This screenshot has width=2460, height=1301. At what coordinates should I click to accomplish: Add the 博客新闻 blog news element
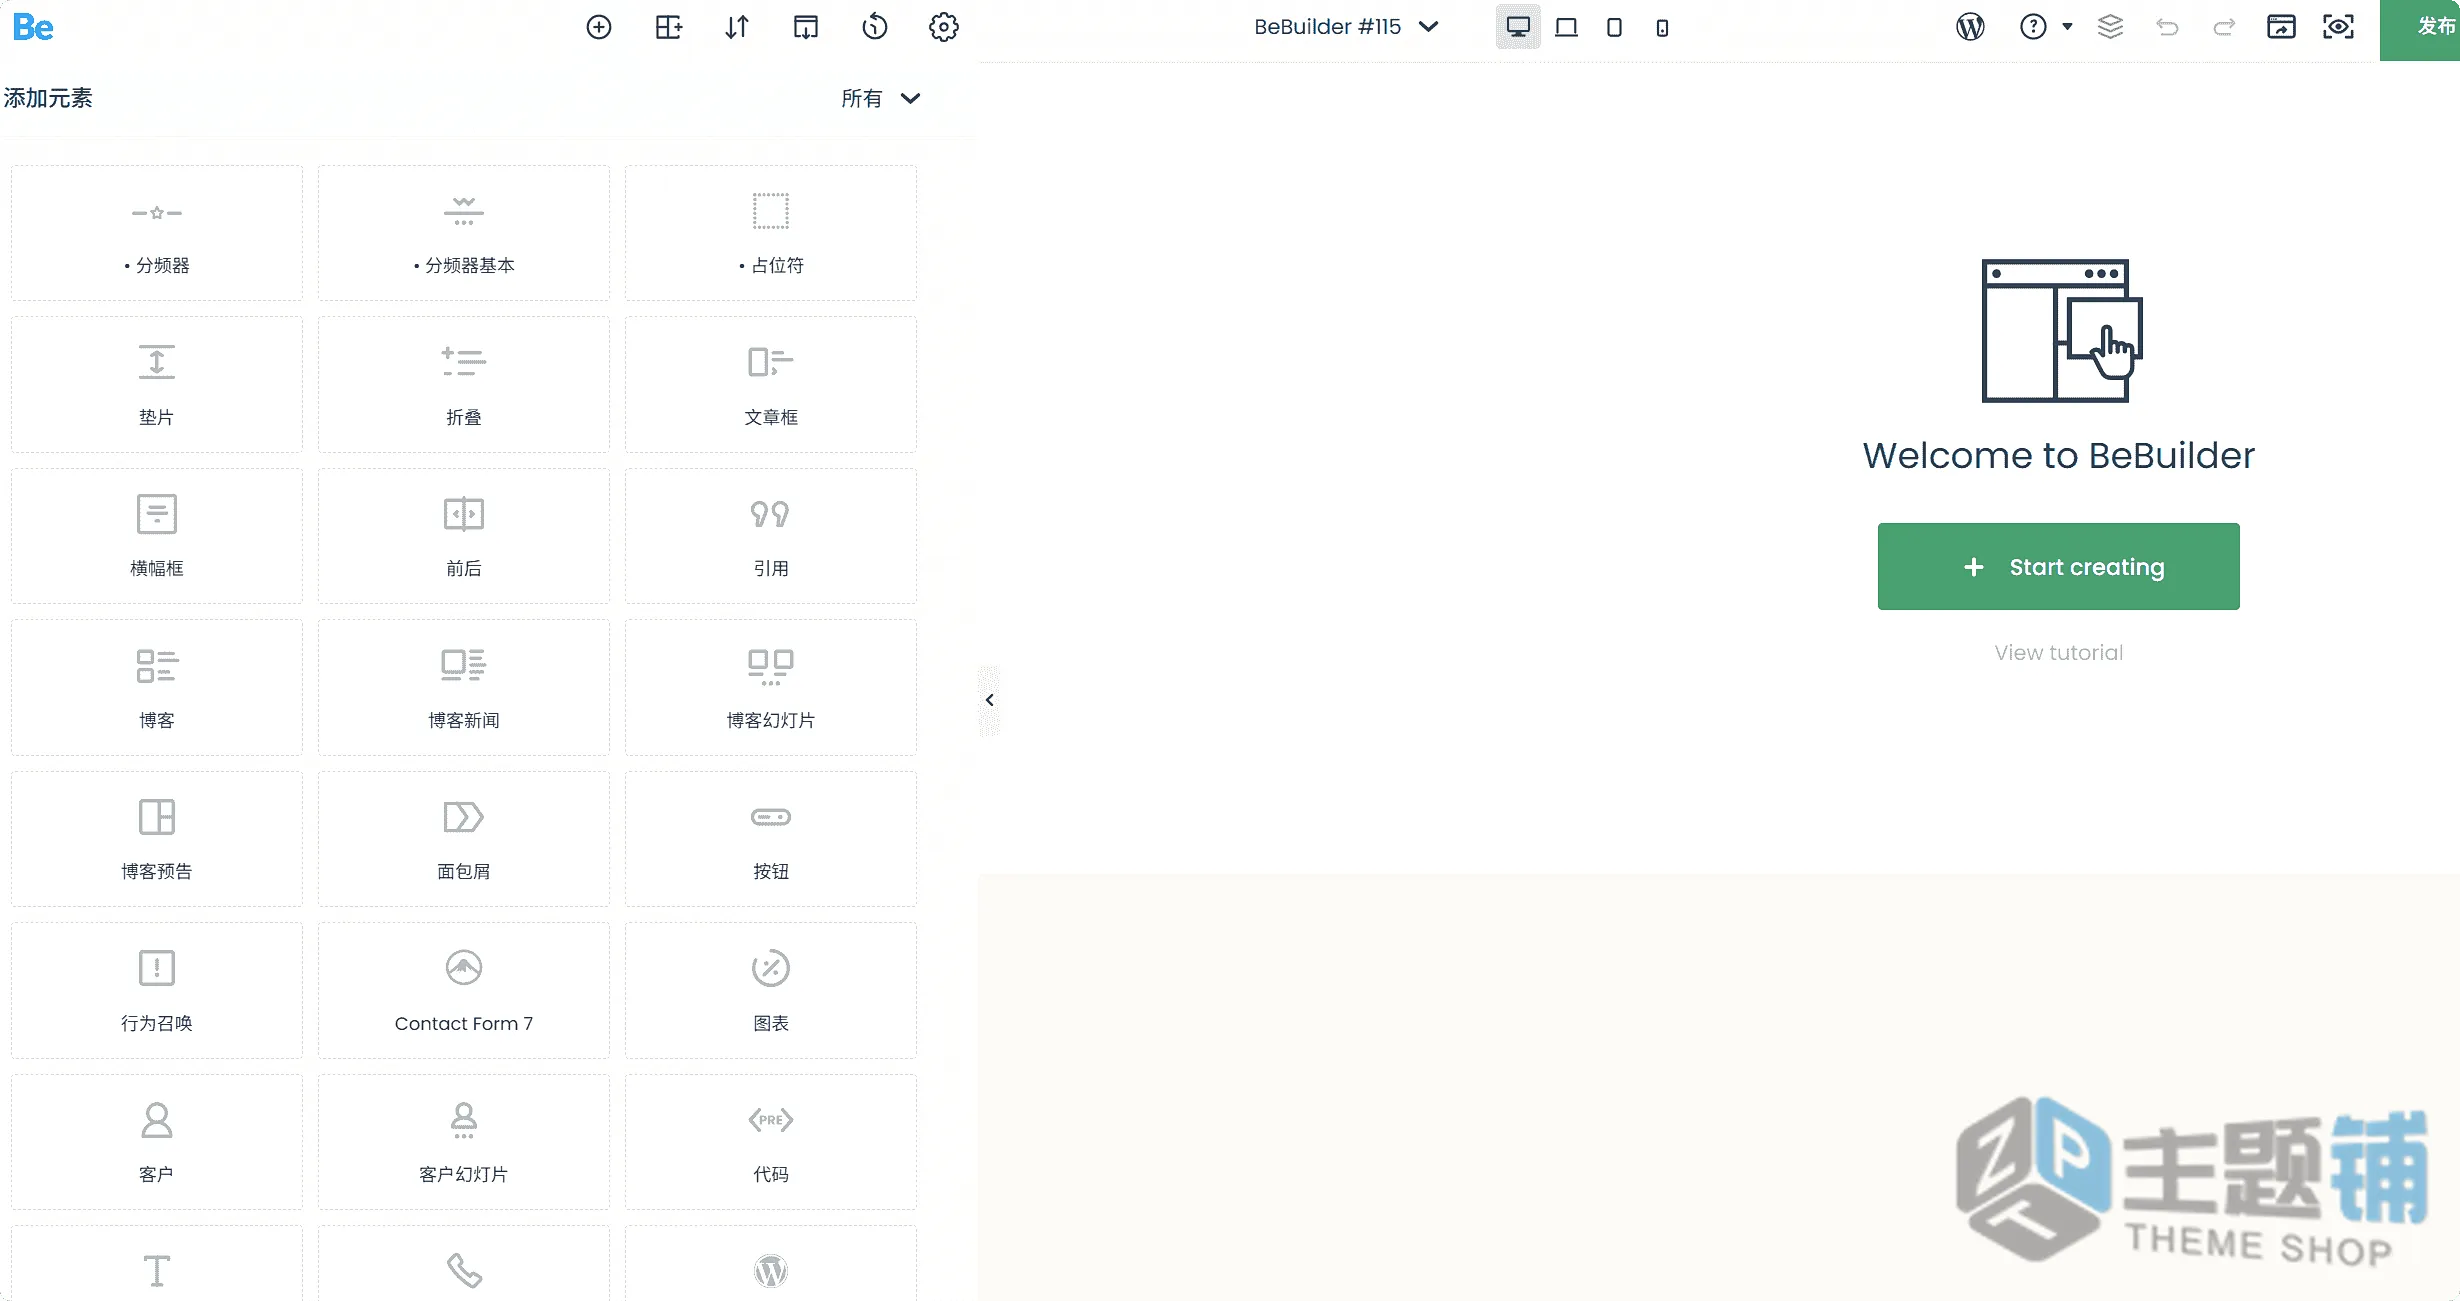tap(464, 688)
